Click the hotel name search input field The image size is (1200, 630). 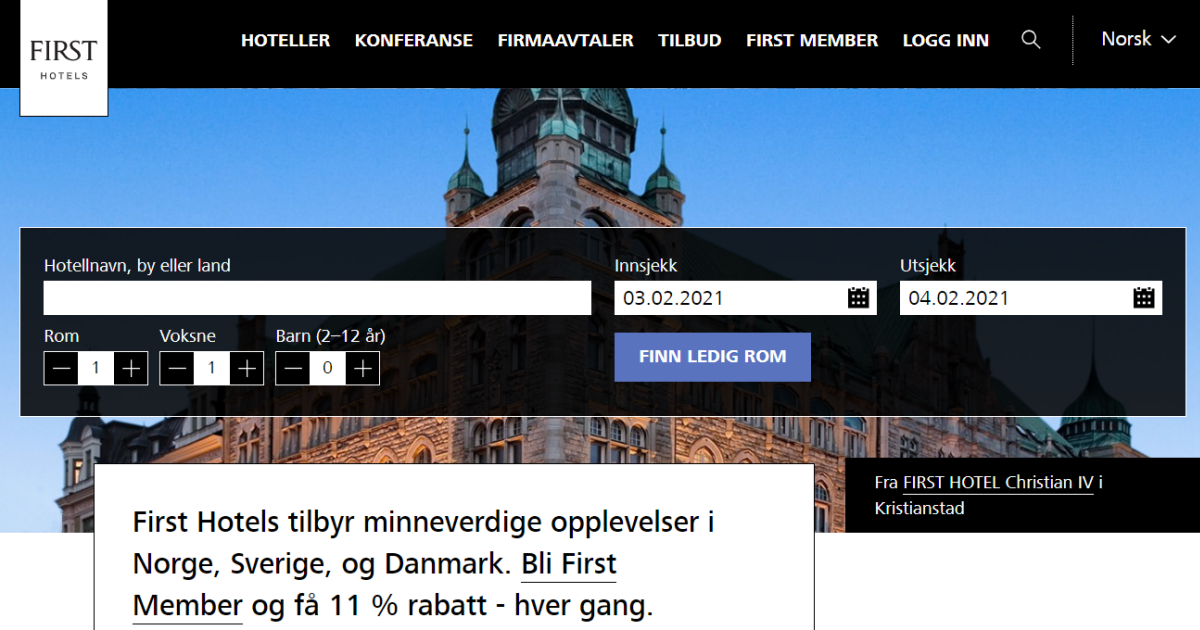317,297
